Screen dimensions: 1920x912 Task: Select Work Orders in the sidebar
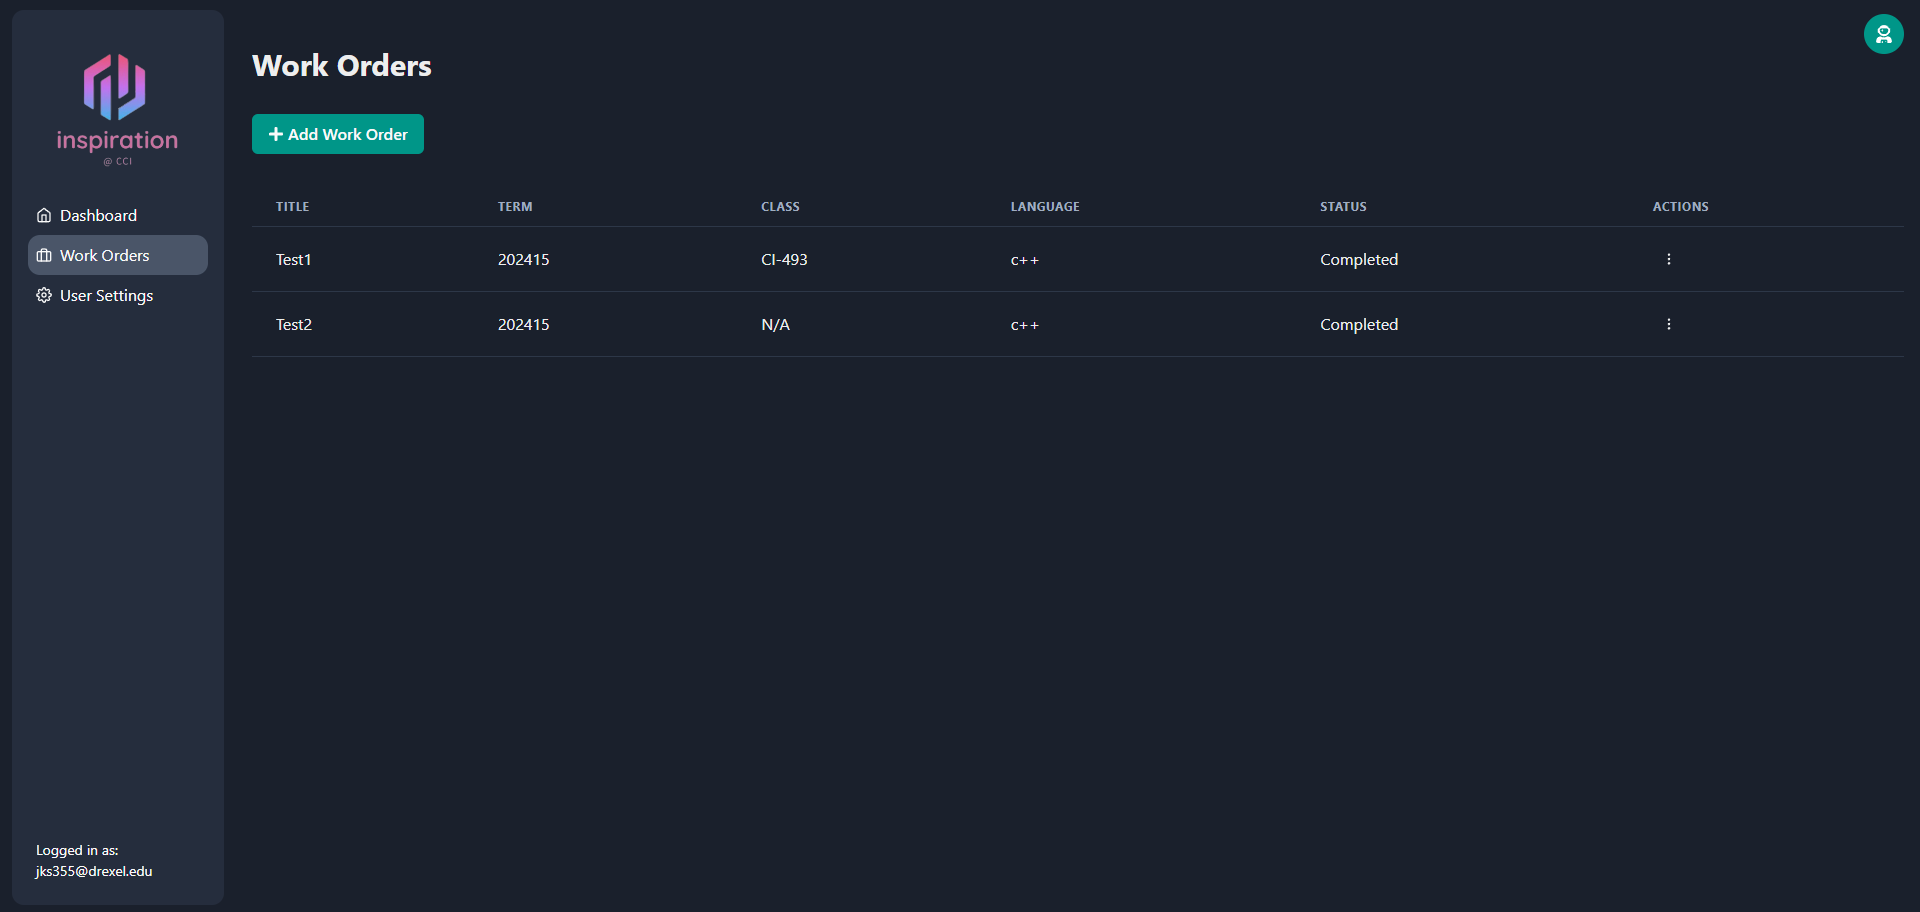coord(104,255)
